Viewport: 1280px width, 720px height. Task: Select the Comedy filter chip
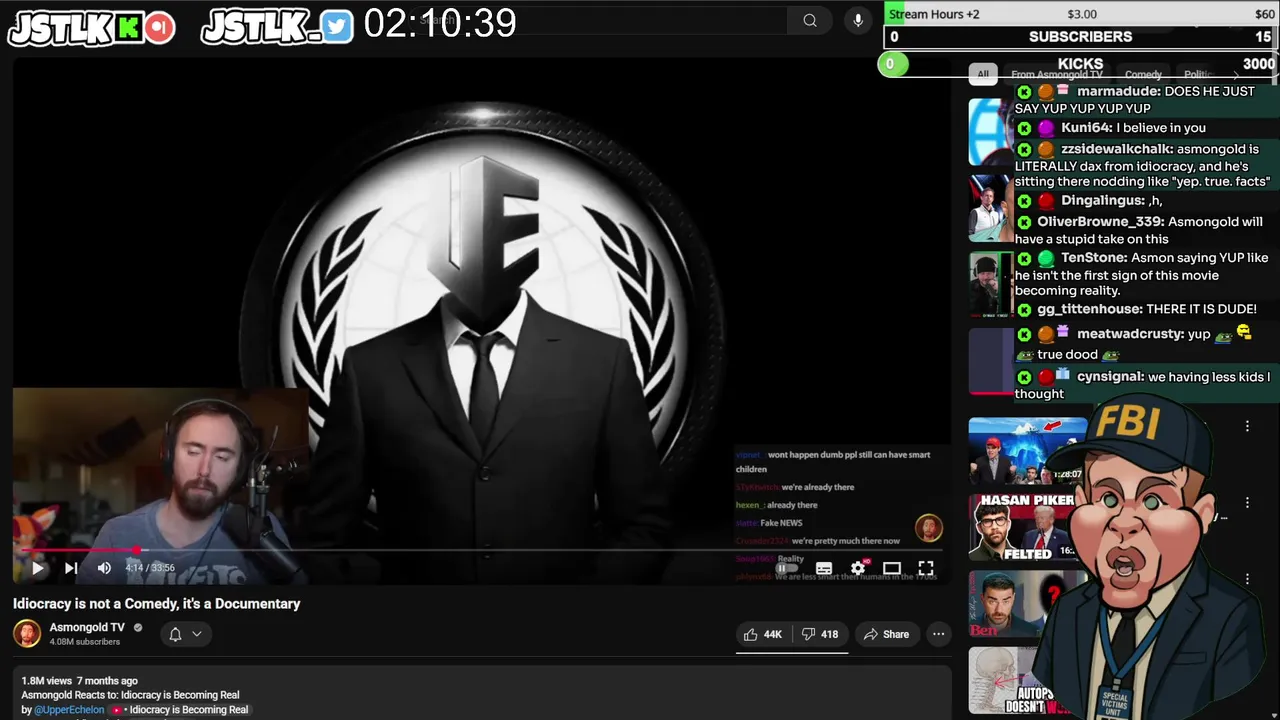[x=1143, y=74]
